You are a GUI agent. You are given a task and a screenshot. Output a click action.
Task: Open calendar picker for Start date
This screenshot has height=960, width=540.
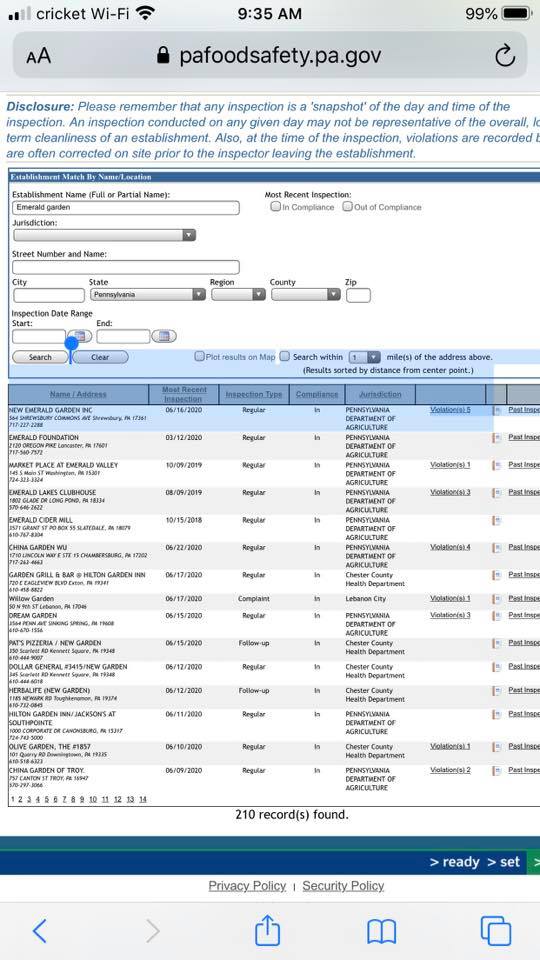pyautogui.click(x=81, y=336)
